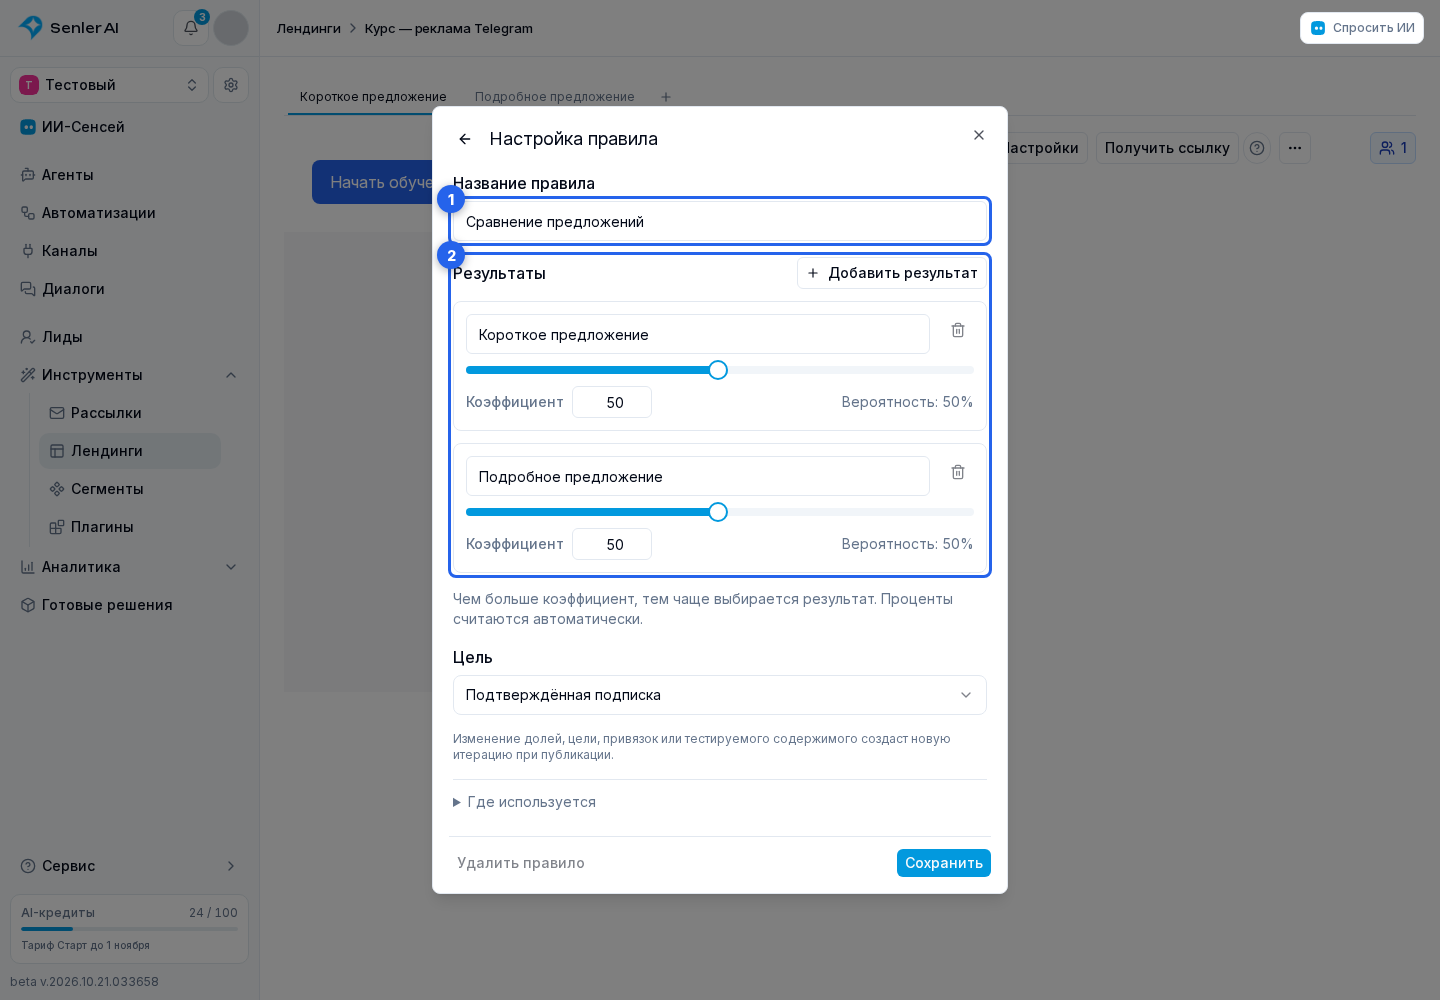Image resolution: width=1440 pixels, height=1000 pixels.
Task: Open the Тестовый workspace selector
Action: (110, 85)
